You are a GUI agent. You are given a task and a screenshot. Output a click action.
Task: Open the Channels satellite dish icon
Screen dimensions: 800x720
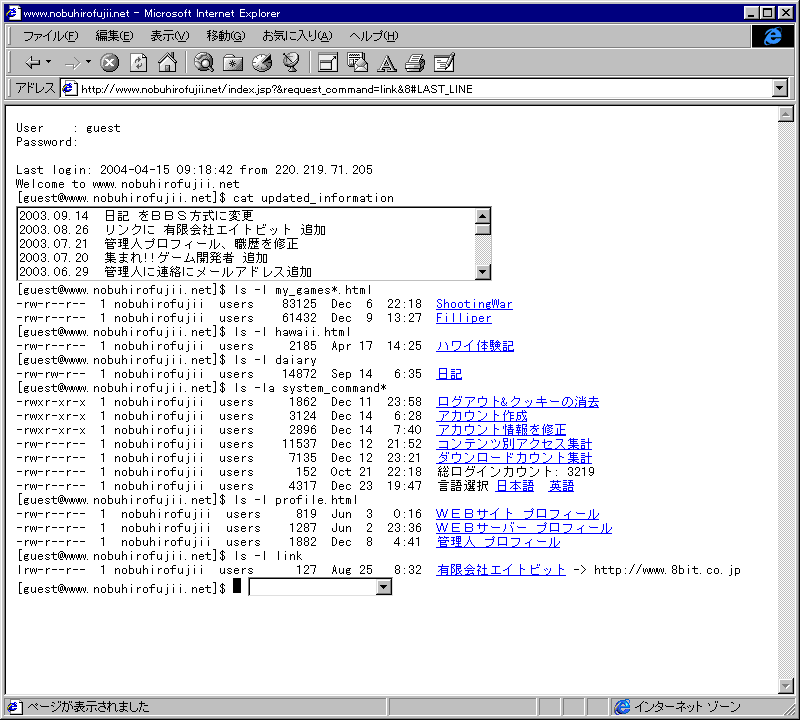tap(291, 63)
